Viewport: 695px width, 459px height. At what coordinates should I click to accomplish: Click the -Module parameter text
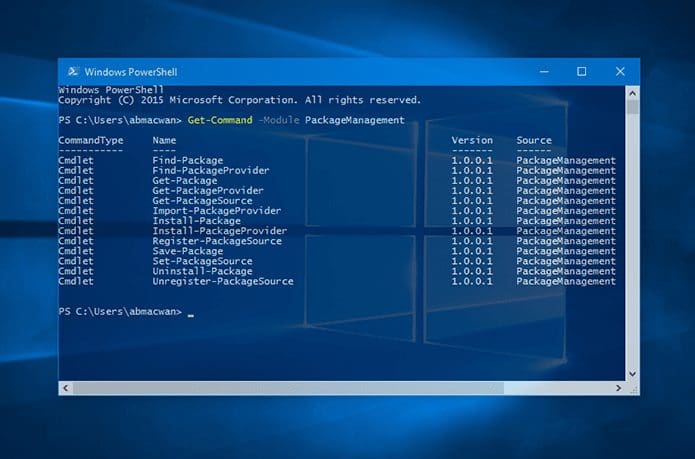[279, 120]
